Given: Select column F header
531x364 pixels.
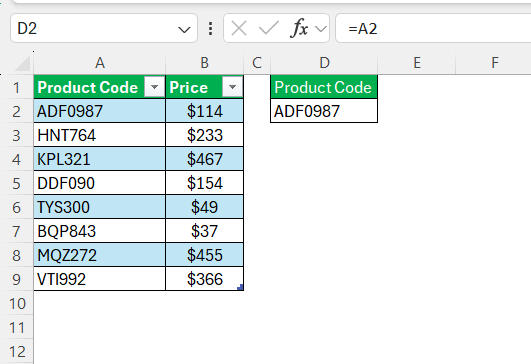Looking at the screenshot, I should point(495,63).
